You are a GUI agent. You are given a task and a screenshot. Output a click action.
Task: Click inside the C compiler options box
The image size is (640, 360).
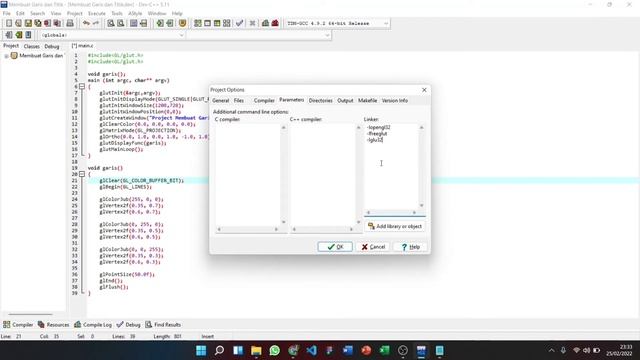click(x=247, y=175)
